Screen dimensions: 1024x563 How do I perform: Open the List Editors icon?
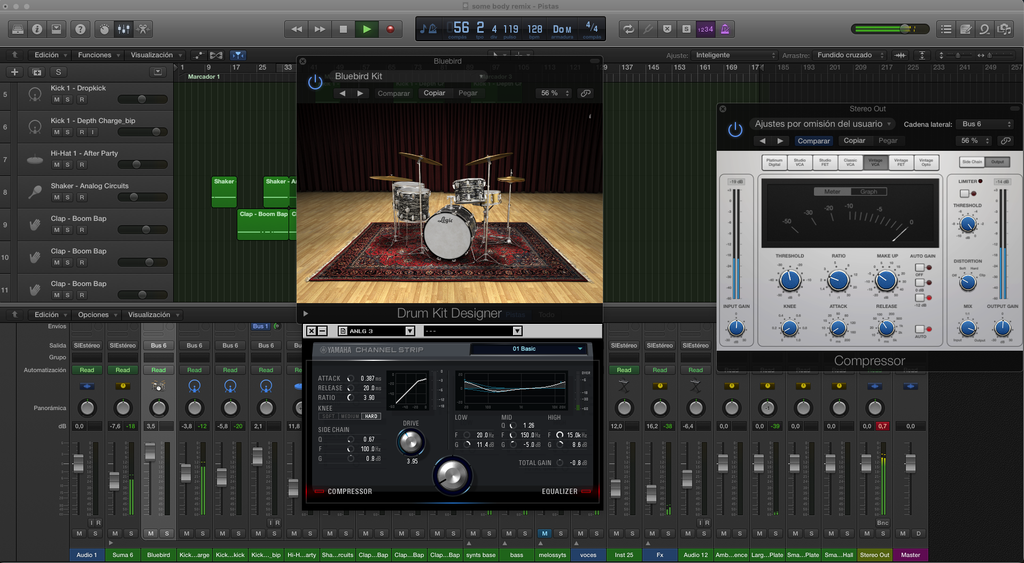pyautogui.click(x=946, y=29)
